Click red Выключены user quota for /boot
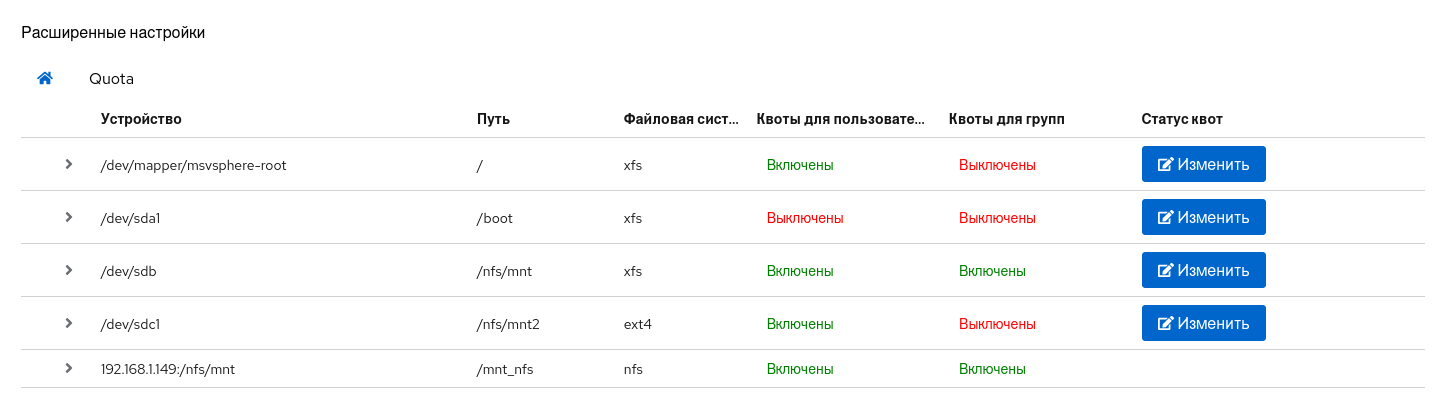This screenshot has height=405, width=1437. 805,217
